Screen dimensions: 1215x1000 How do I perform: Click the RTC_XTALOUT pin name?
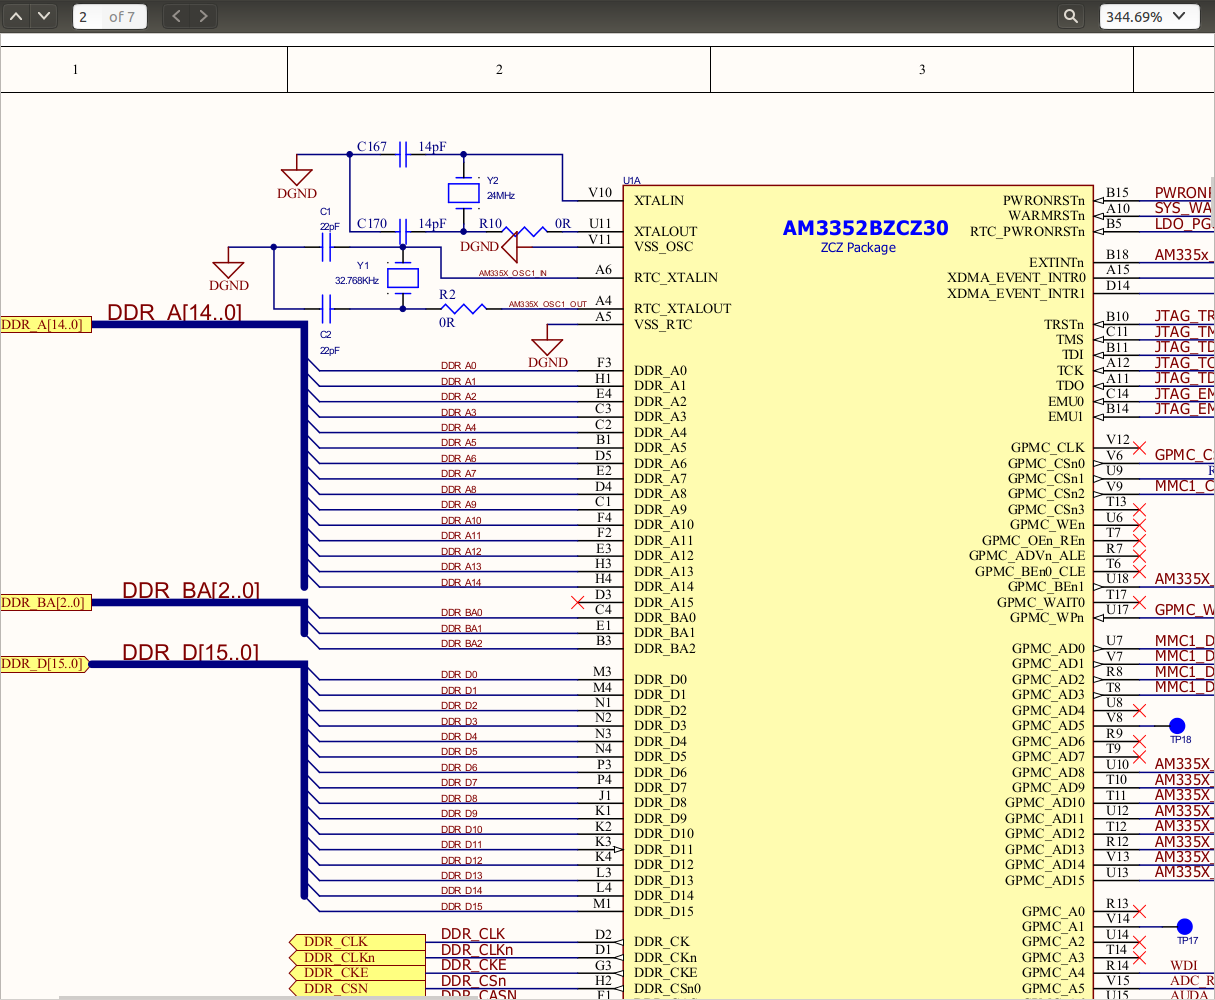[x=683, y=308]
